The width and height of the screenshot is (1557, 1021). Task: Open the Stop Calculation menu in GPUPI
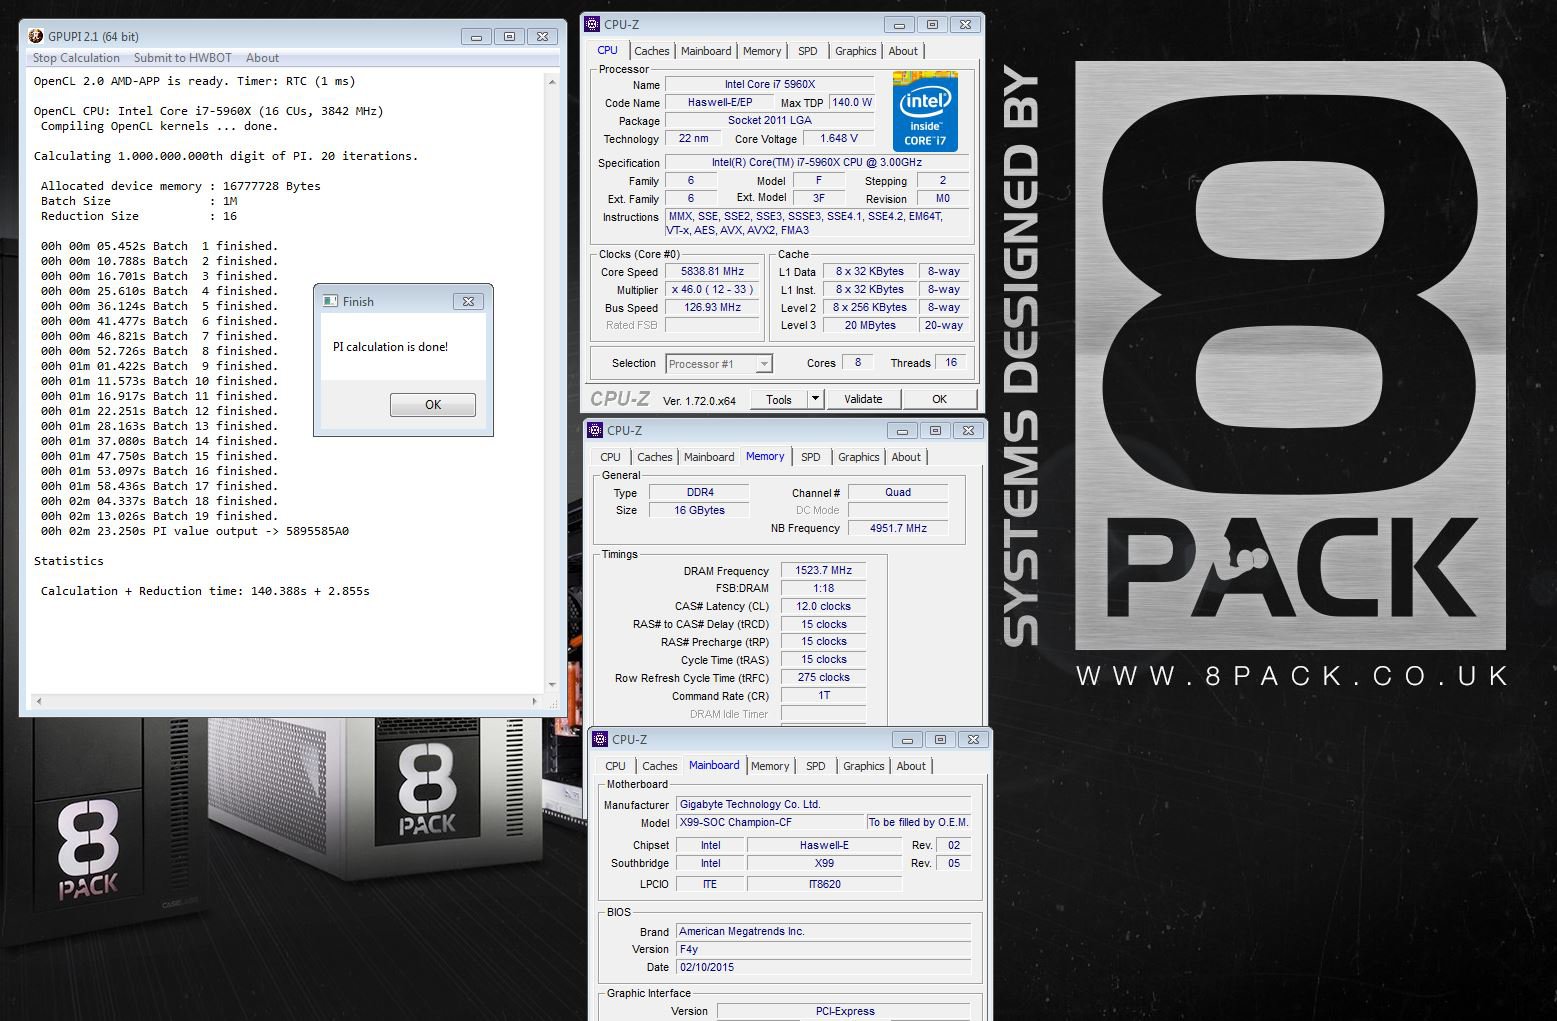[x=76, y=58]
